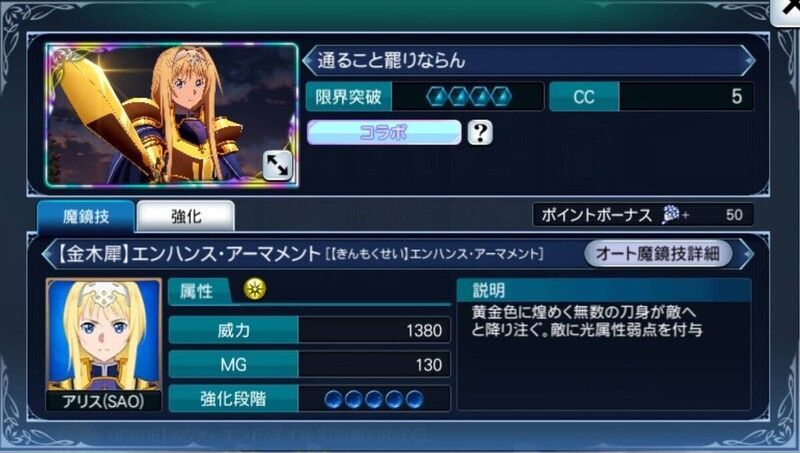Switch to the 強化 tab
Screen dimensions: 800x453
186,216
